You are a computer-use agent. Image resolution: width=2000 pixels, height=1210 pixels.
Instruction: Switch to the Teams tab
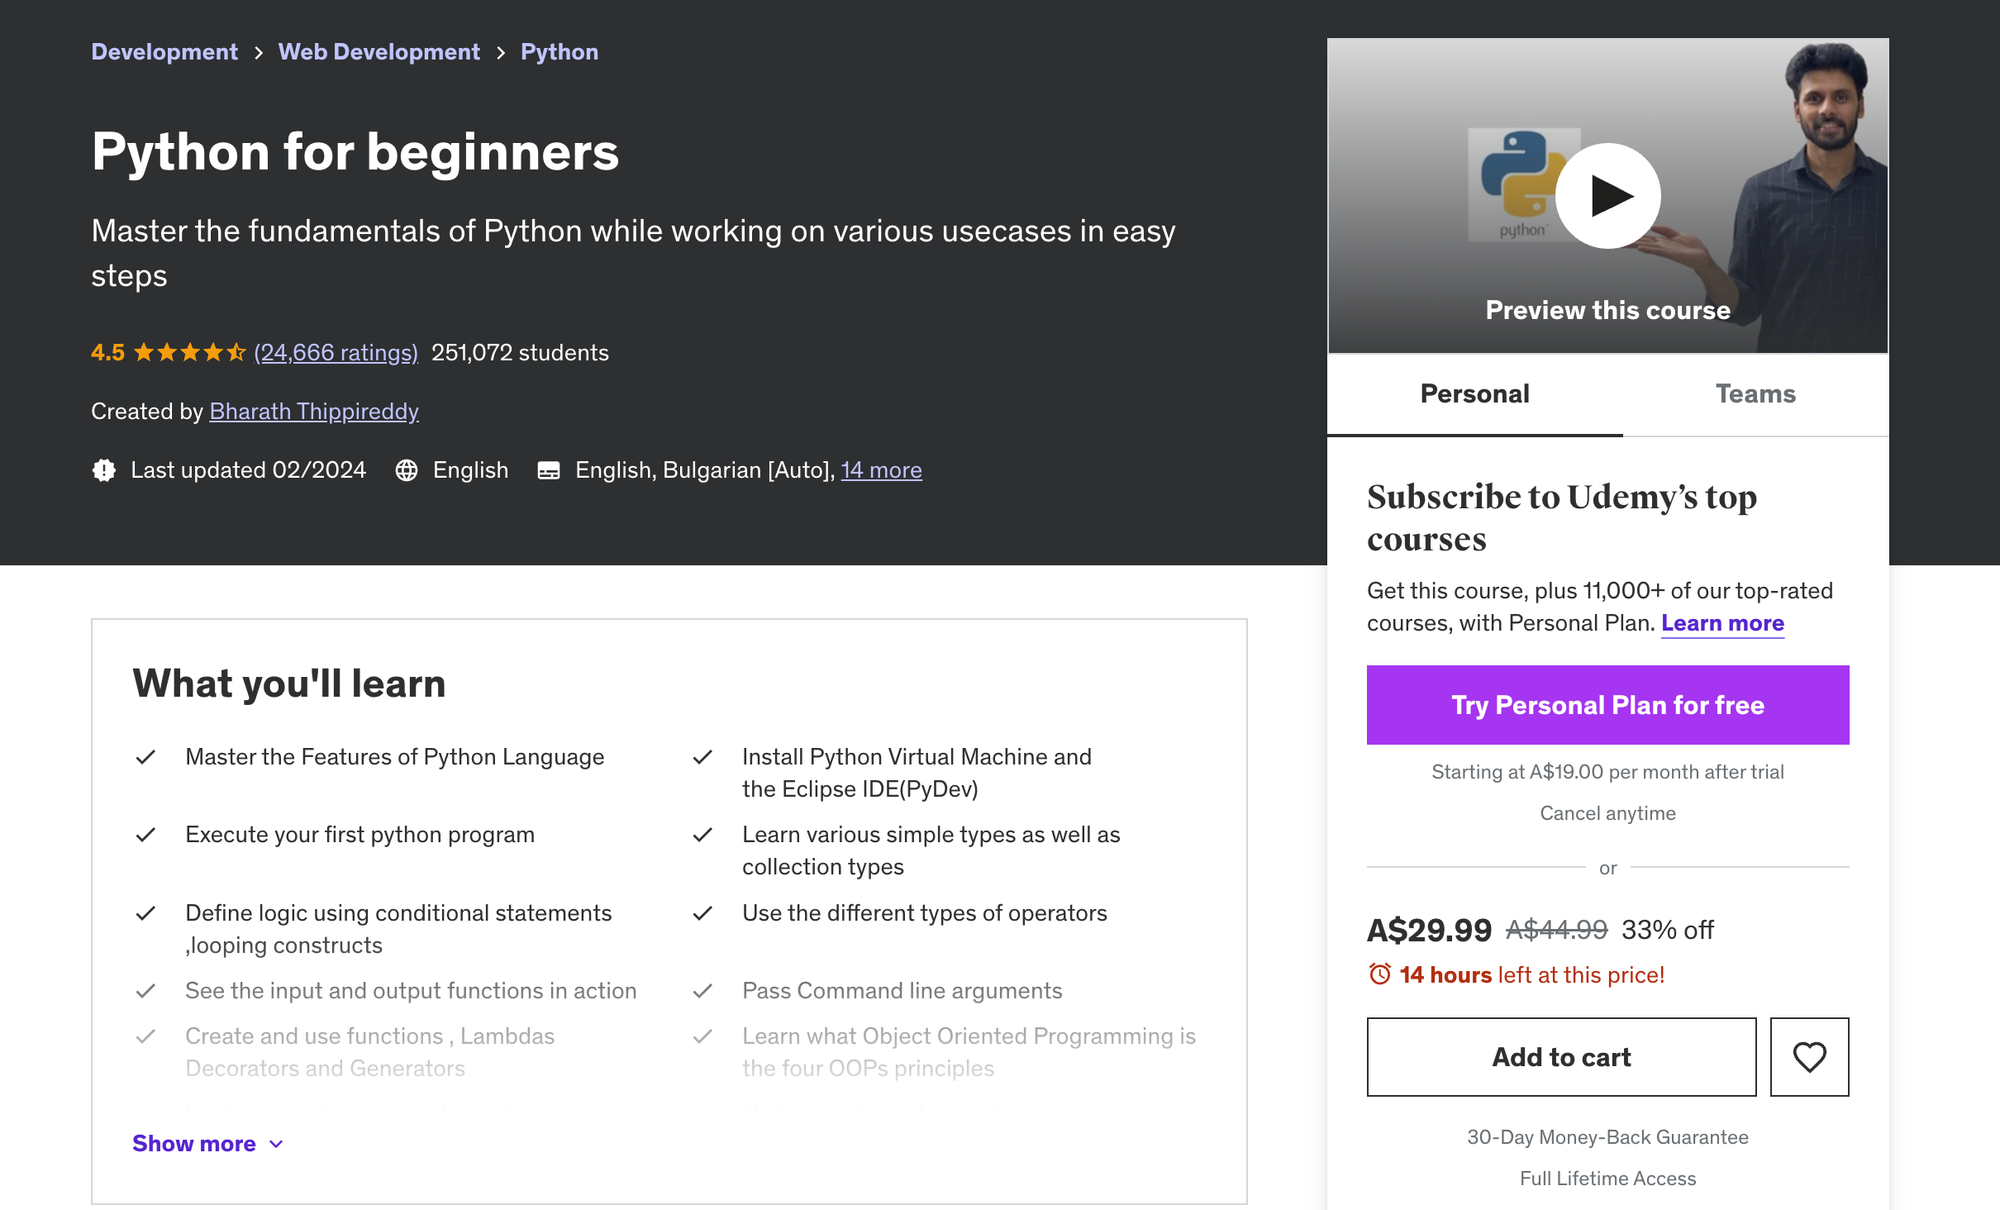[1755, 394]
